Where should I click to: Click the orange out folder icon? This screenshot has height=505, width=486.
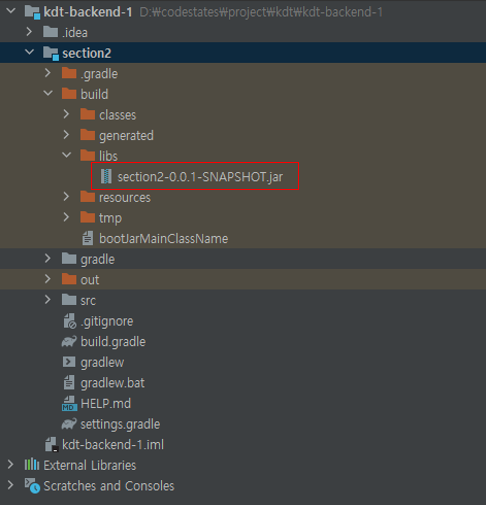point(69,279)
